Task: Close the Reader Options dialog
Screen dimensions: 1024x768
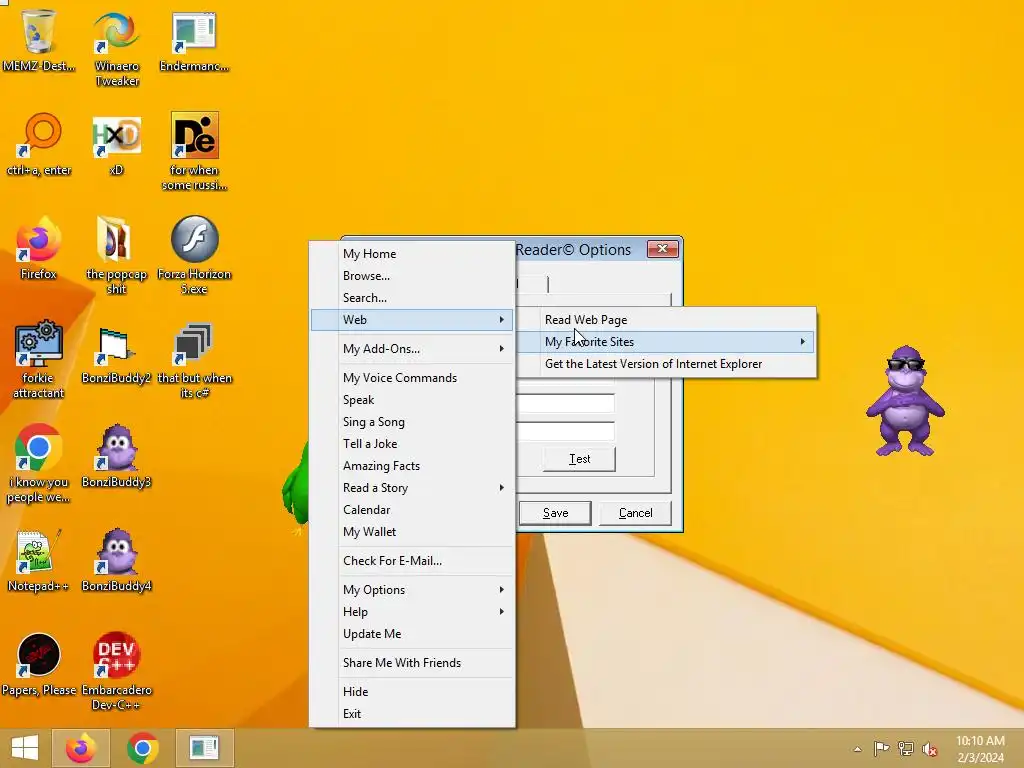Action: [x=662, y=249]
